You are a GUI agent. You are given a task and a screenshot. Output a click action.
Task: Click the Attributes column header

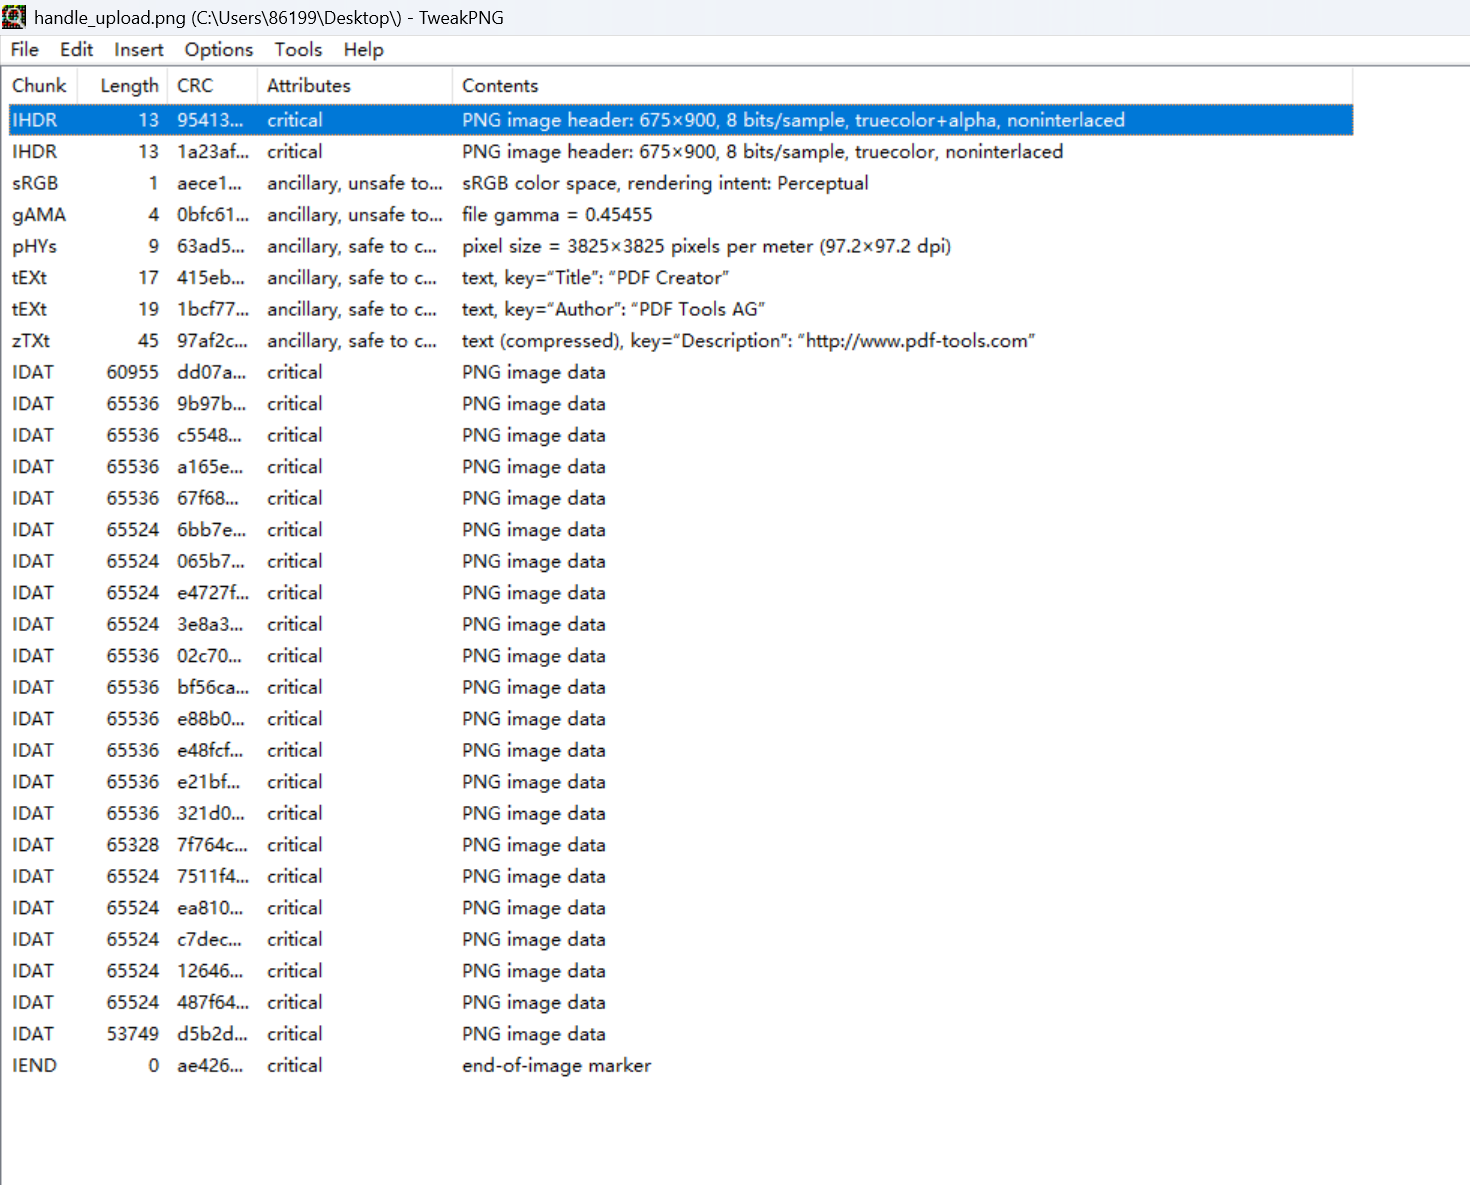tap(309, 86)
